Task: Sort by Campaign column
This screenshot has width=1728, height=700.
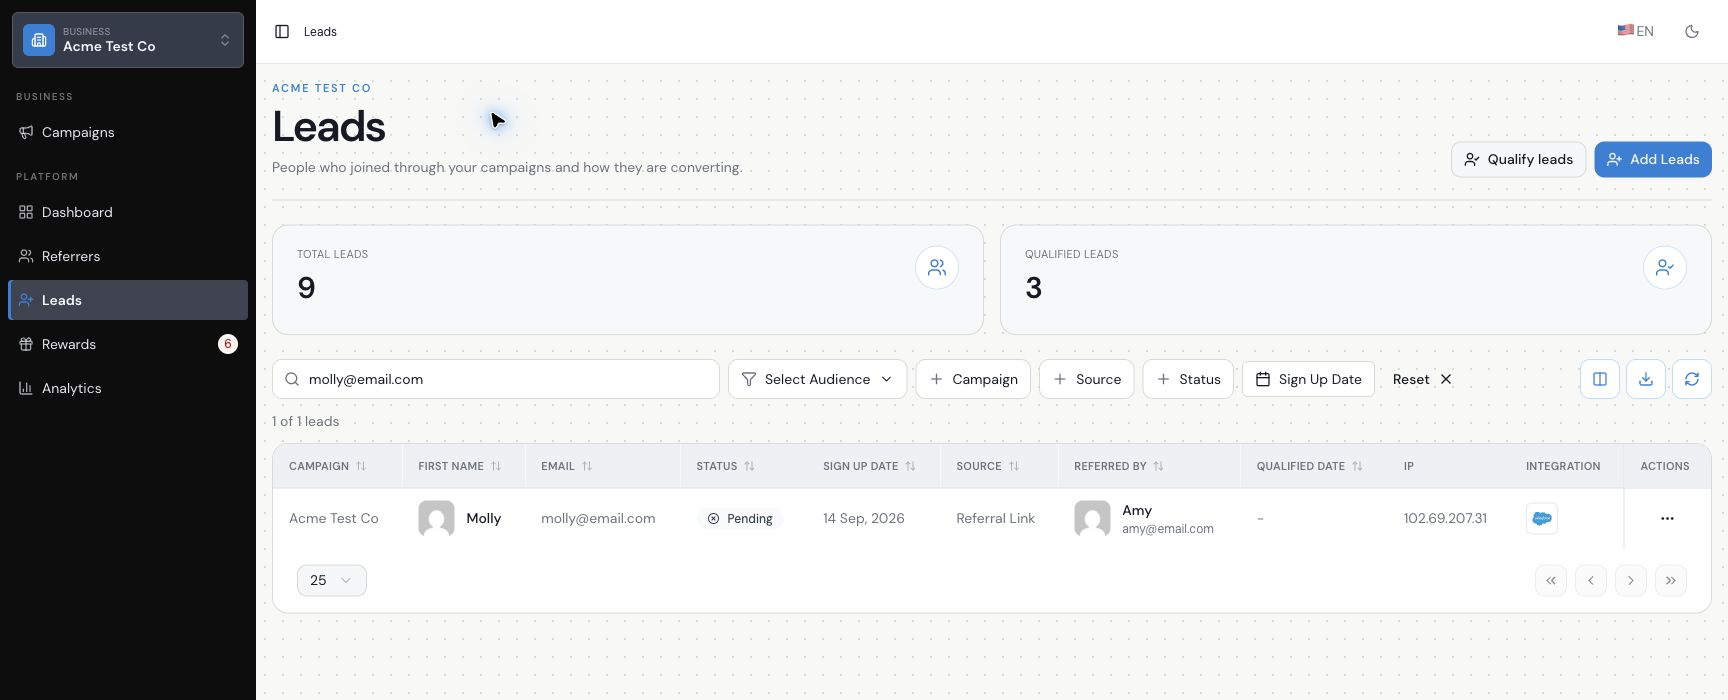Action: pos(328,466)
